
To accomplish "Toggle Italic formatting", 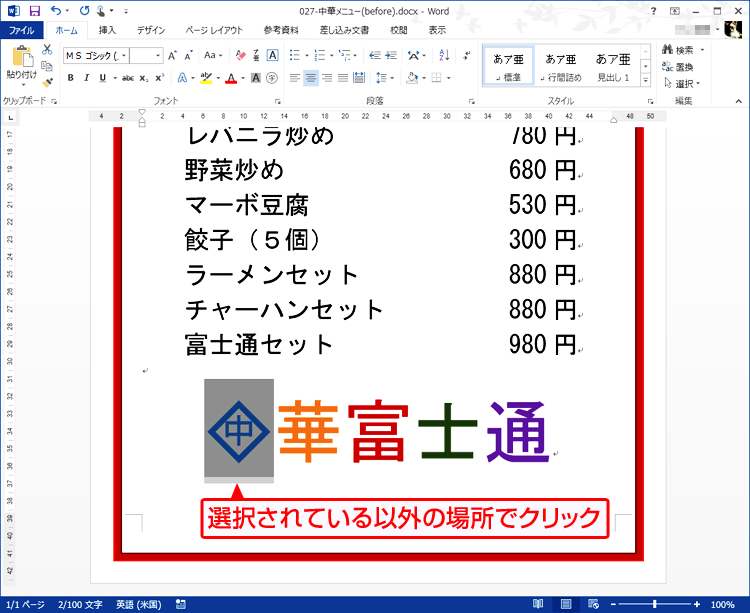I will [x=87, y=78].
